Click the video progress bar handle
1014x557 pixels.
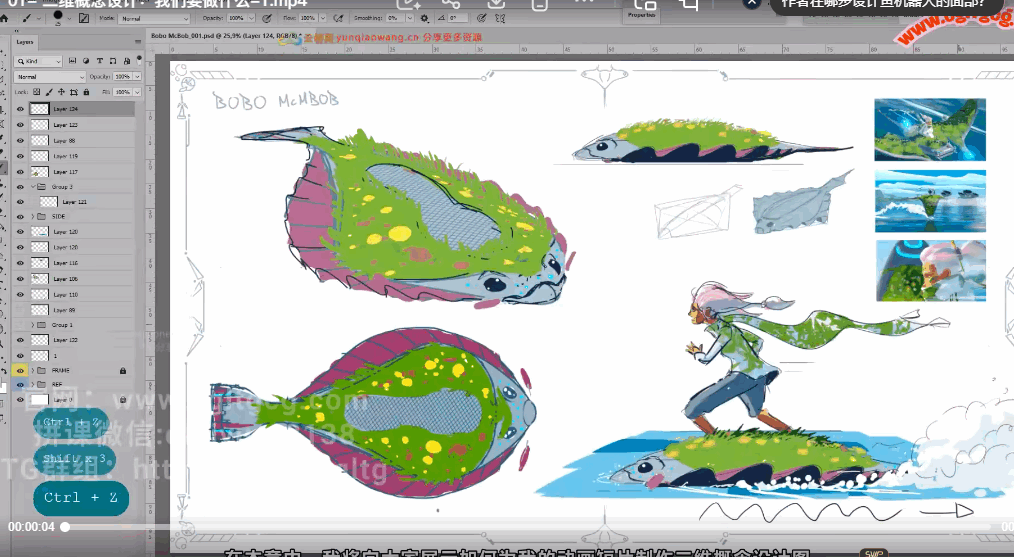65,527
